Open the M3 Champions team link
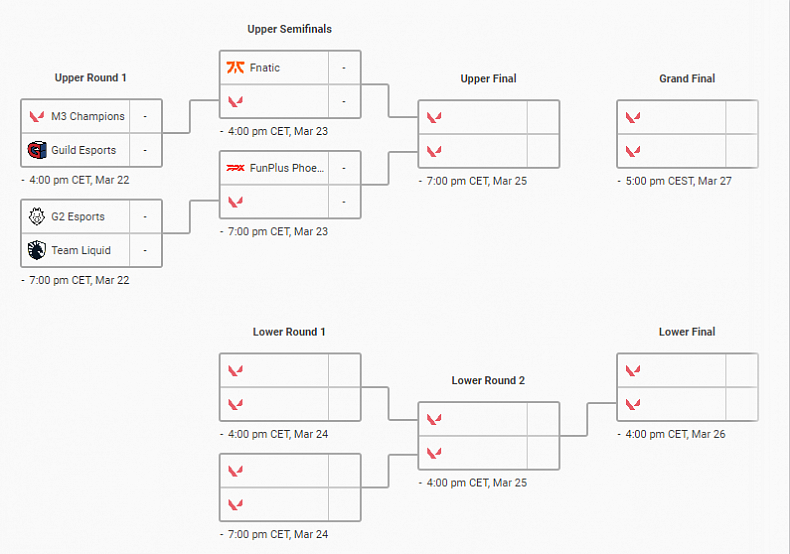Viewport: 790px width, 554px height. [x=88, y=116]
